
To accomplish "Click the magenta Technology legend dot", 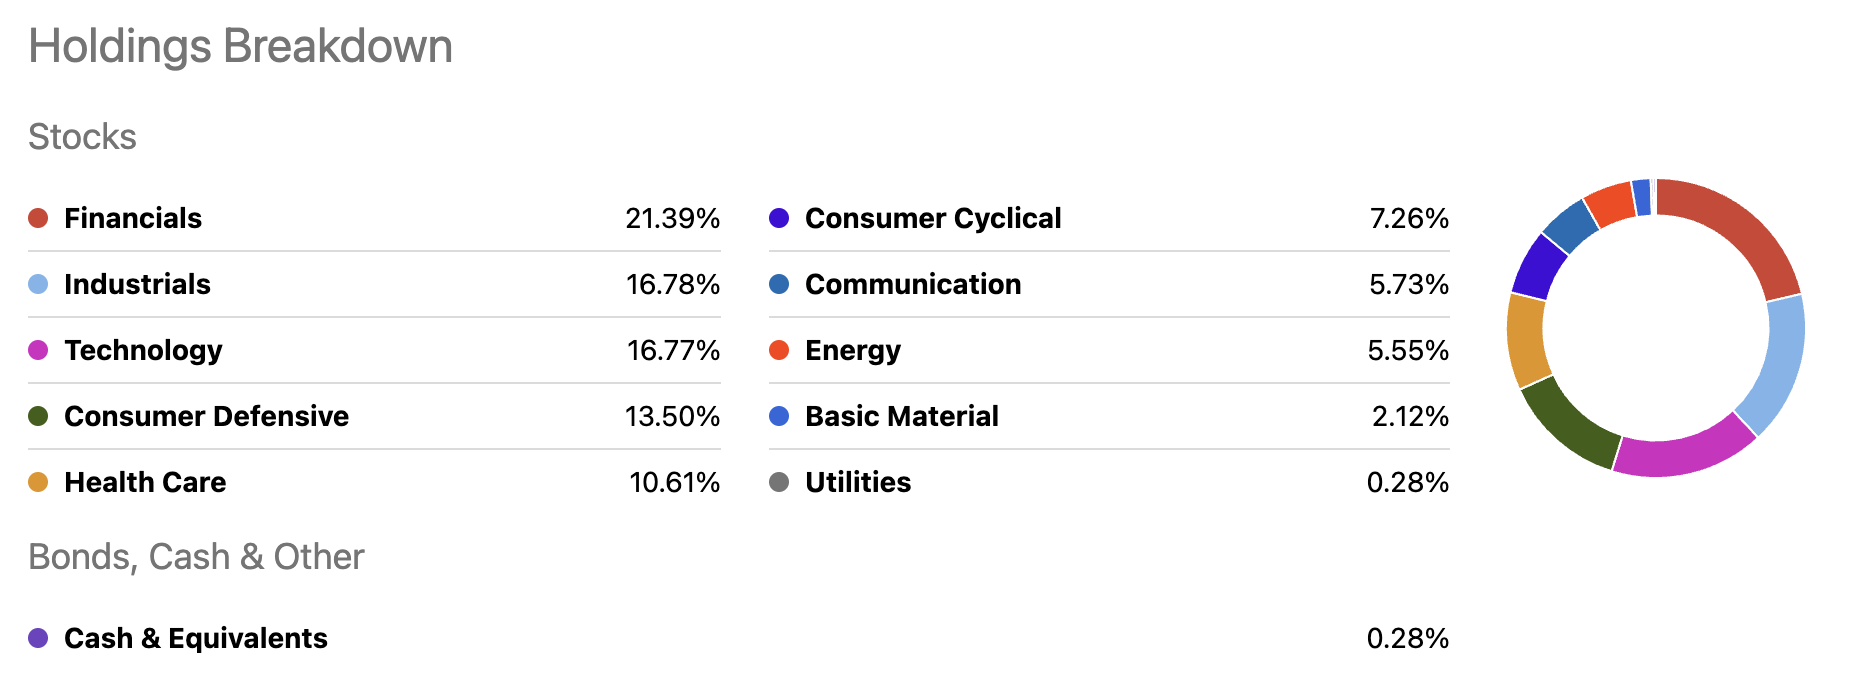I will point(38,350).
